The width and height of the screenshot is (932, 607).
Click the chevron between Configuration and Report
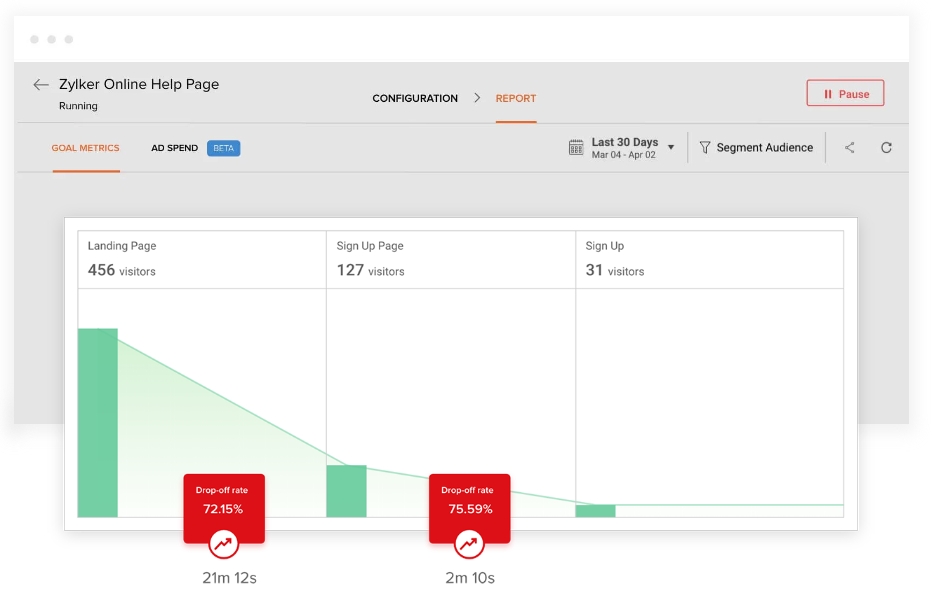(477, 98)
